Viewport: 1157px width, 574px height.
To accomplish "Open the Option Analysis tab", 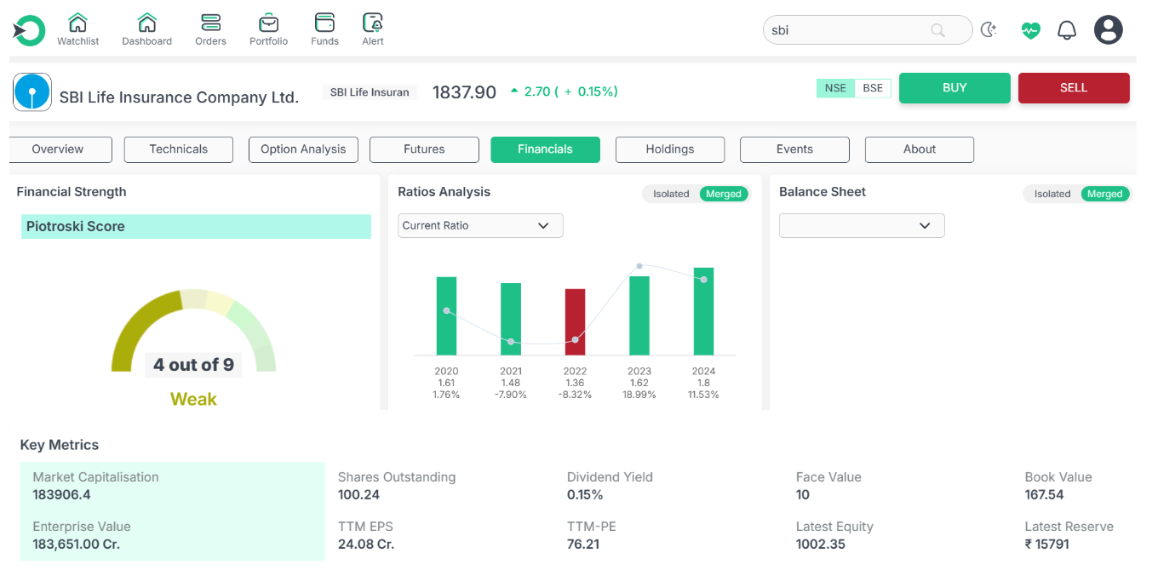I will pos(303,149).
